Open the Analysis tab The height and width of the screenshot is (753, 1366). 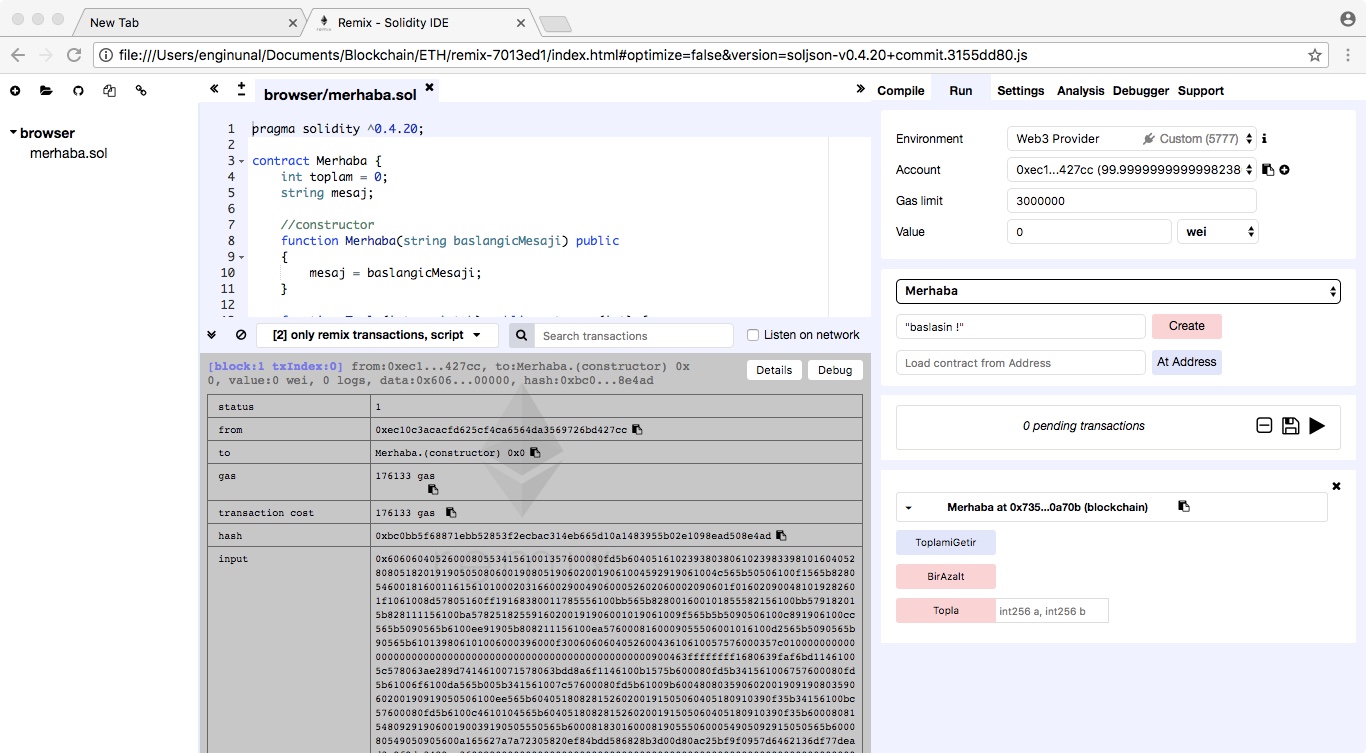(x=1080, y=91)
